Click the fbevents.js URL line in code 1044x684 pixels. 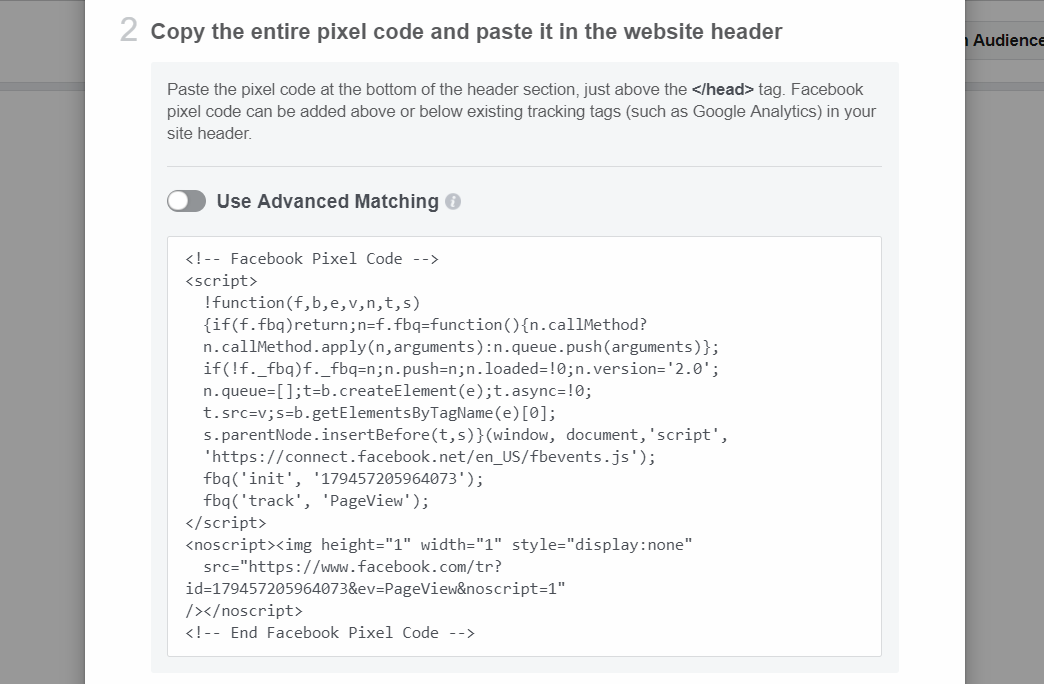click(429, 457)
